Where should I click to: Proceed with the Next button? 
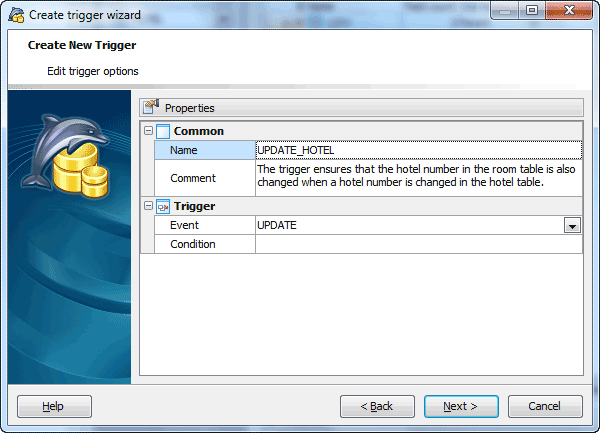[461, 406]
